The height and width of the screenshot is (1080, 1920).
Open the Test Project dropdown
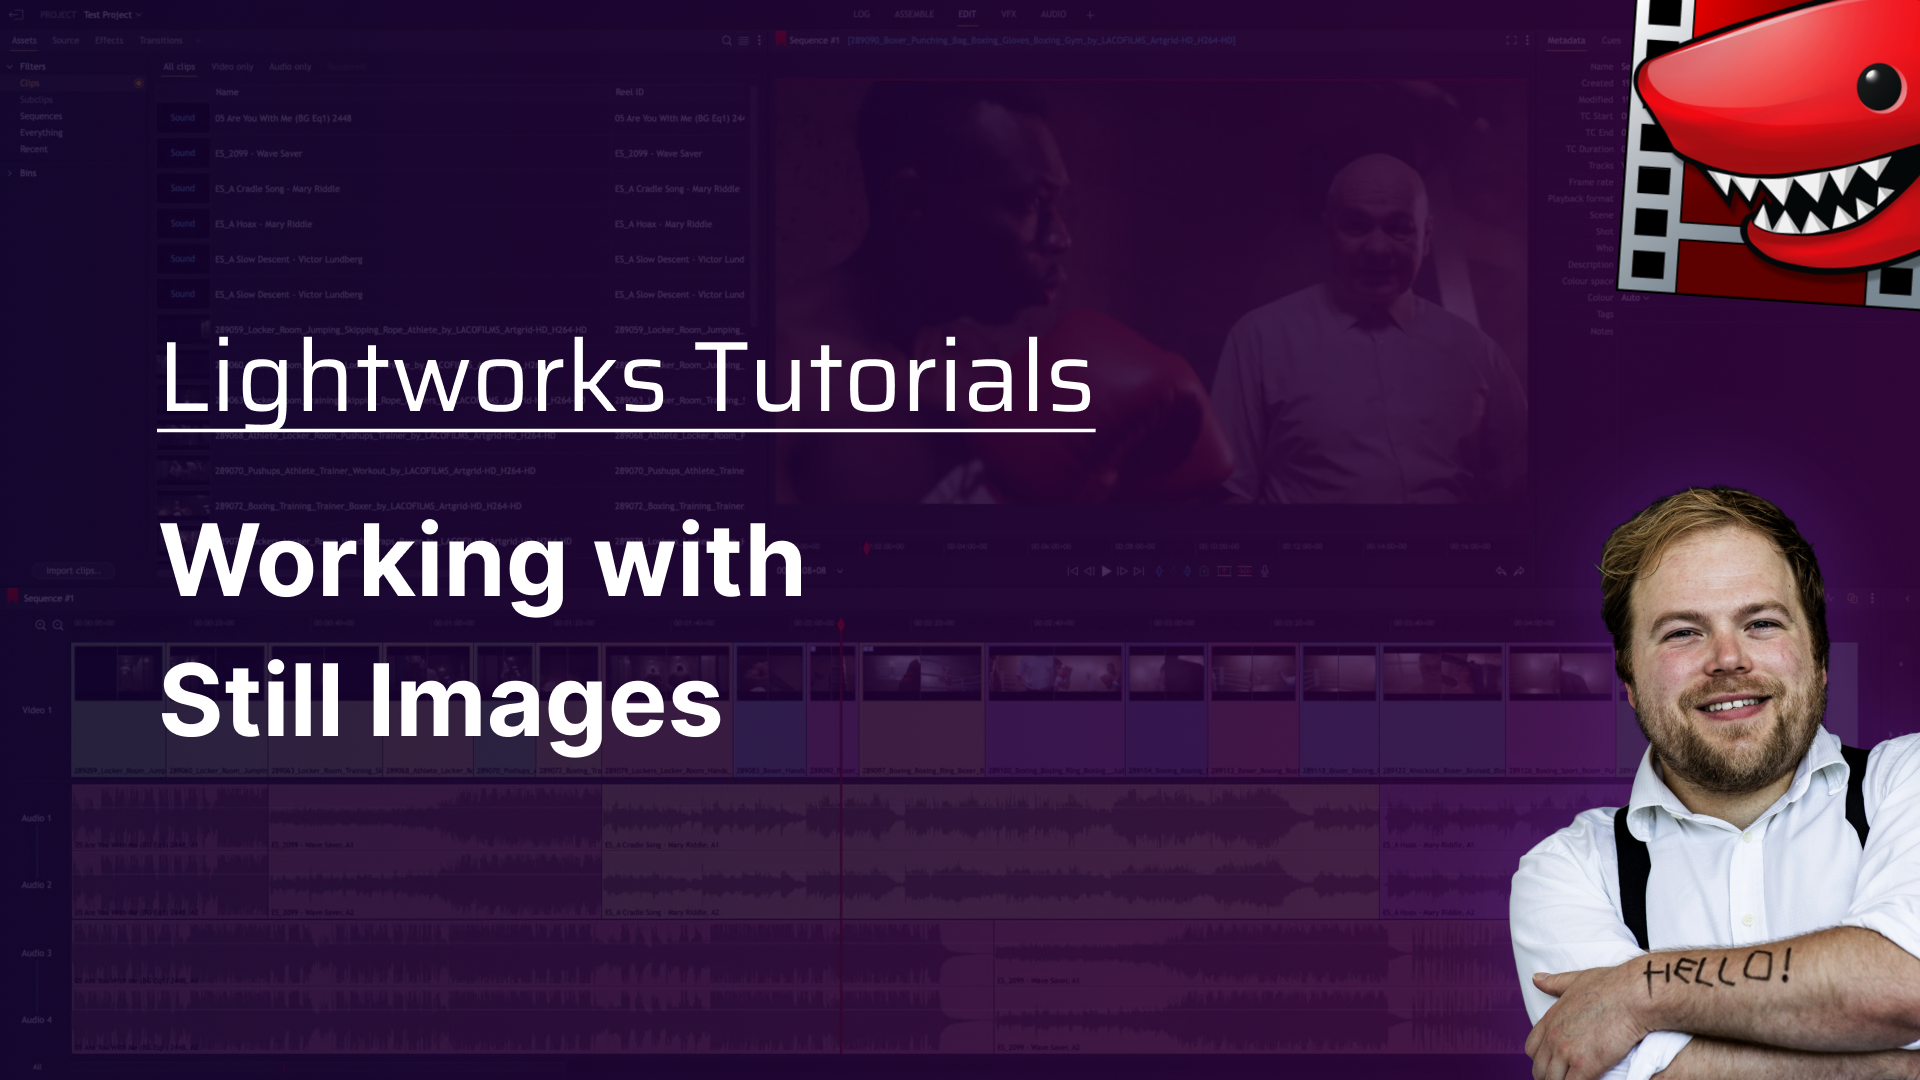(x=112, y=15)
